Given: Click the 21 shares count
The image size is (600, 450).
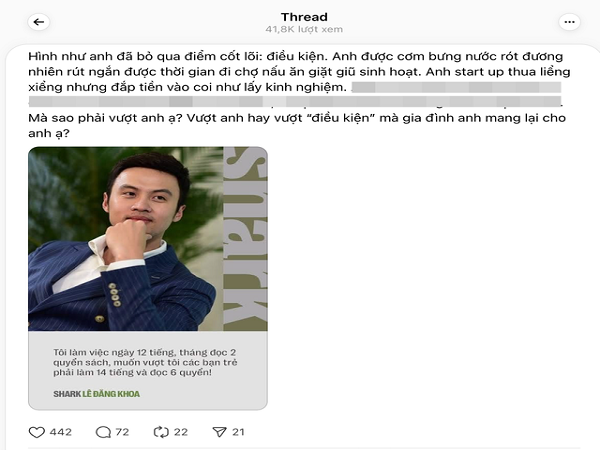Looking at the screenshot, I should pyautogui.click(x=238, y=432).
